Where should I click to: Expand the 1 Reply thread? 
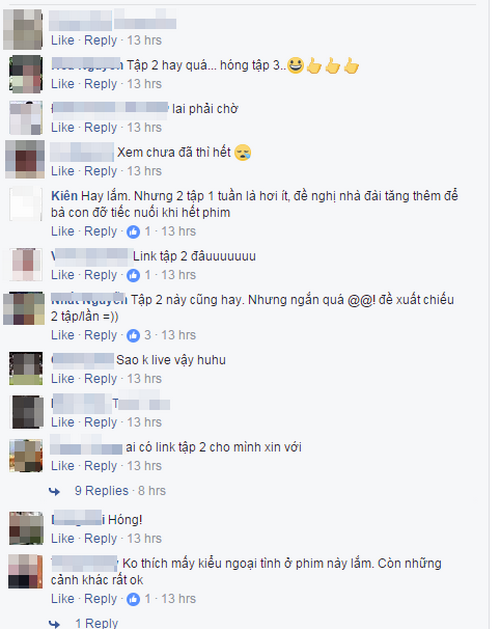pyautogui.click(x=96, y=623)
